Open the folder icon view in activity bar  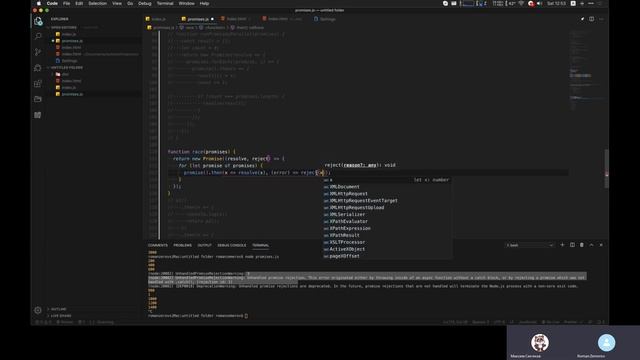click(38, 99)
